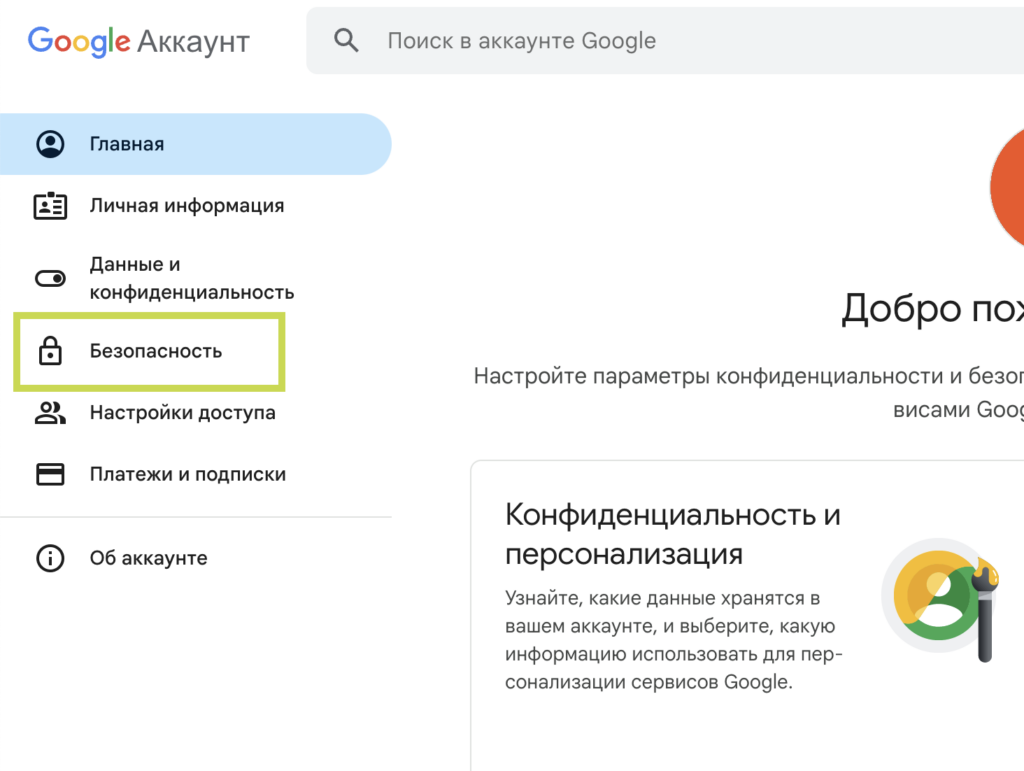Click the Главная profile circle icon
Image resolution: width=1024 pixels, height=771 pixels.
[x=50, y=144]
